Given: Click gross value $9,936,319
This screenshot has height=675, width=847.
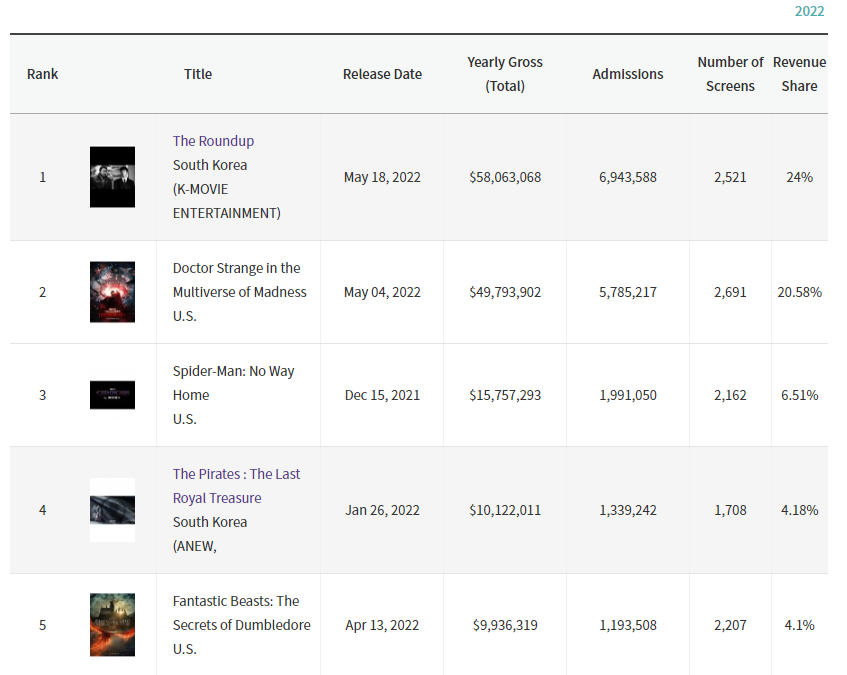Looking at the screenshot, I should point(505,625).
